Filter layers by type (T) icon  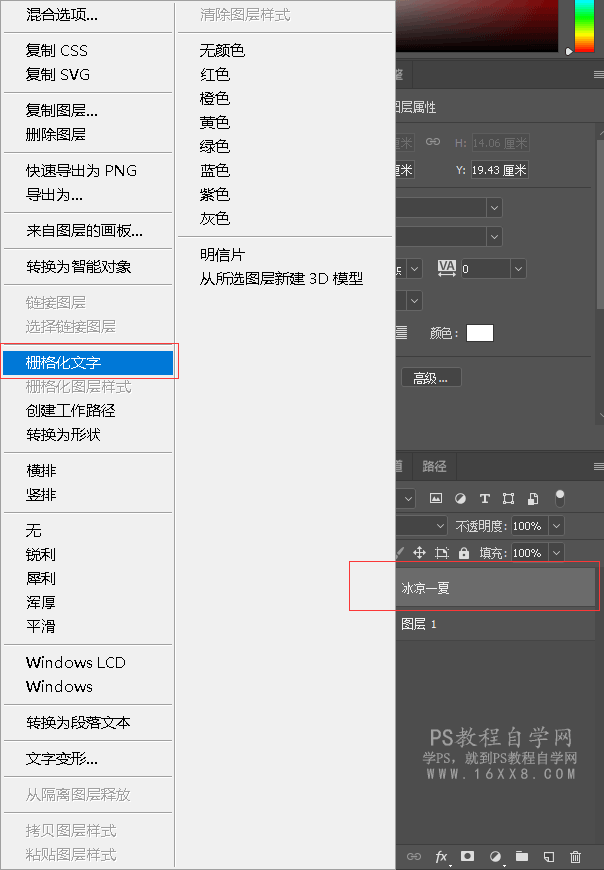484,498
